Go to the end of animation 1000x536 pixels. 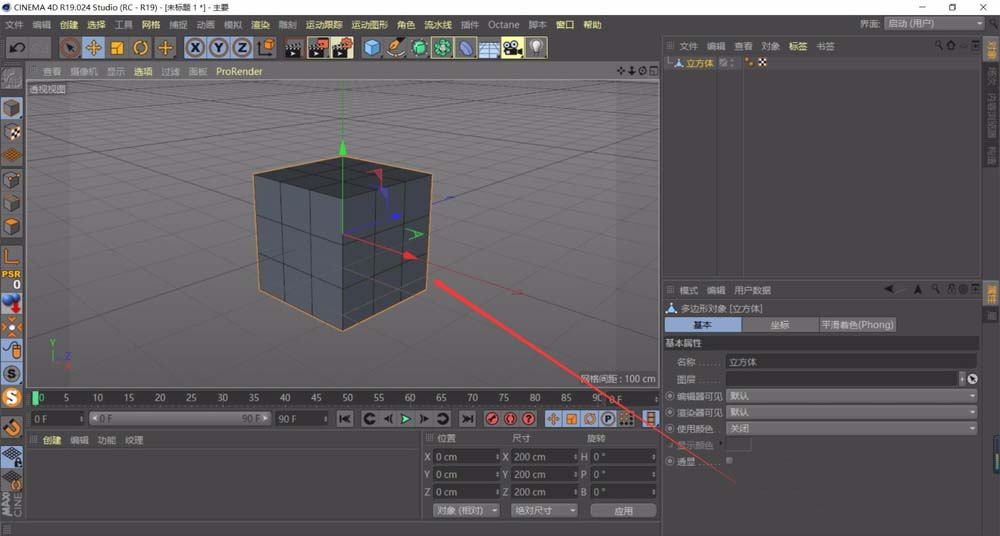pos(467,419)
